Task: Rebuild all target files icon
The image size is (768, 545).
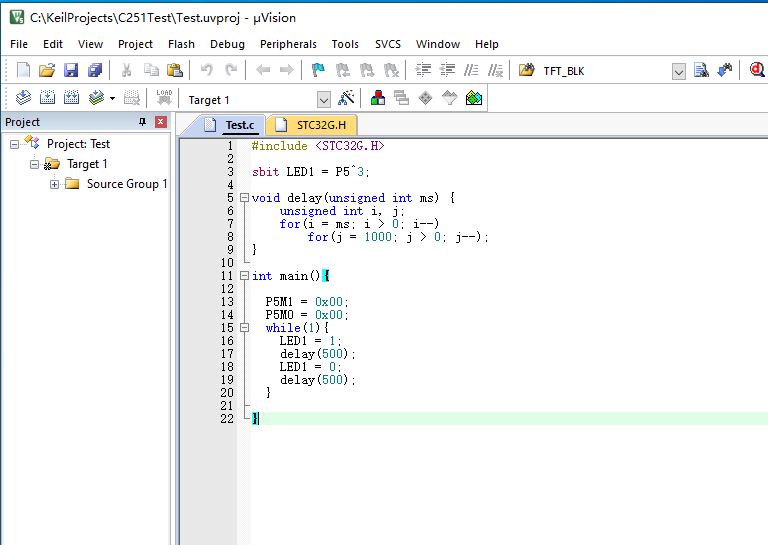Action: (x=72, y=98)
